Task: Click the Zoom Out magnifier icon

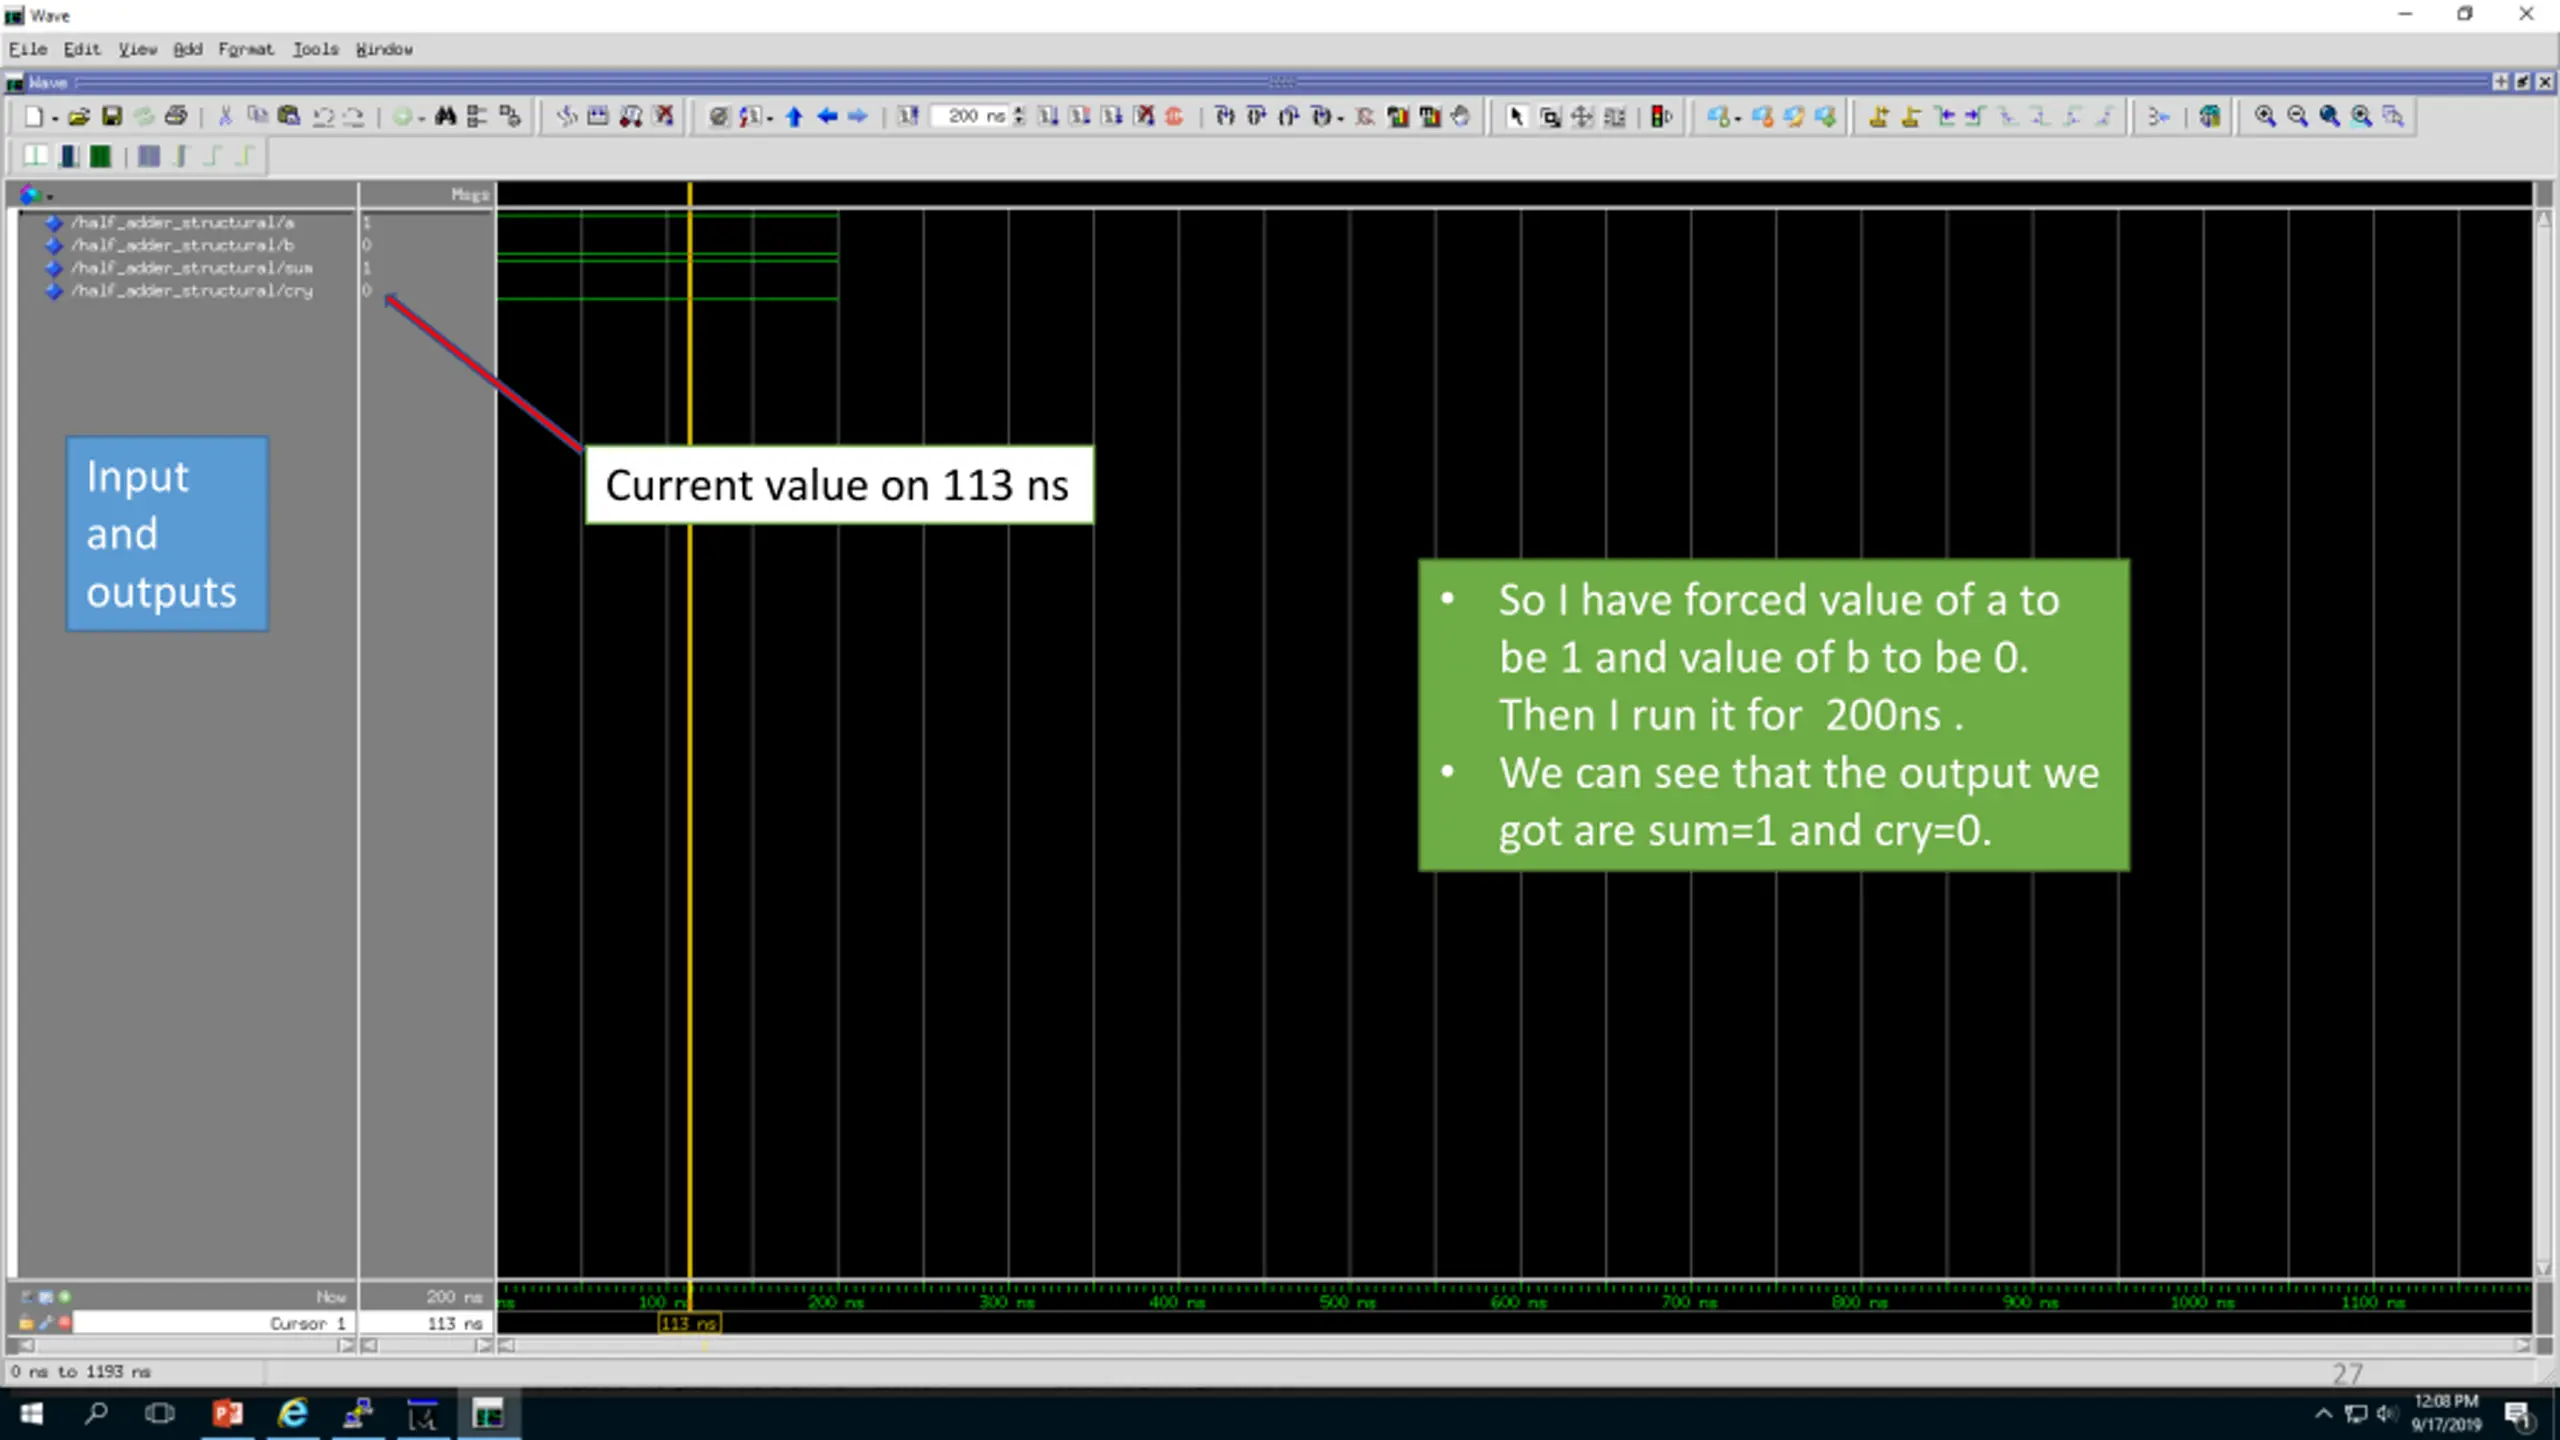Action: [2298, 117]
